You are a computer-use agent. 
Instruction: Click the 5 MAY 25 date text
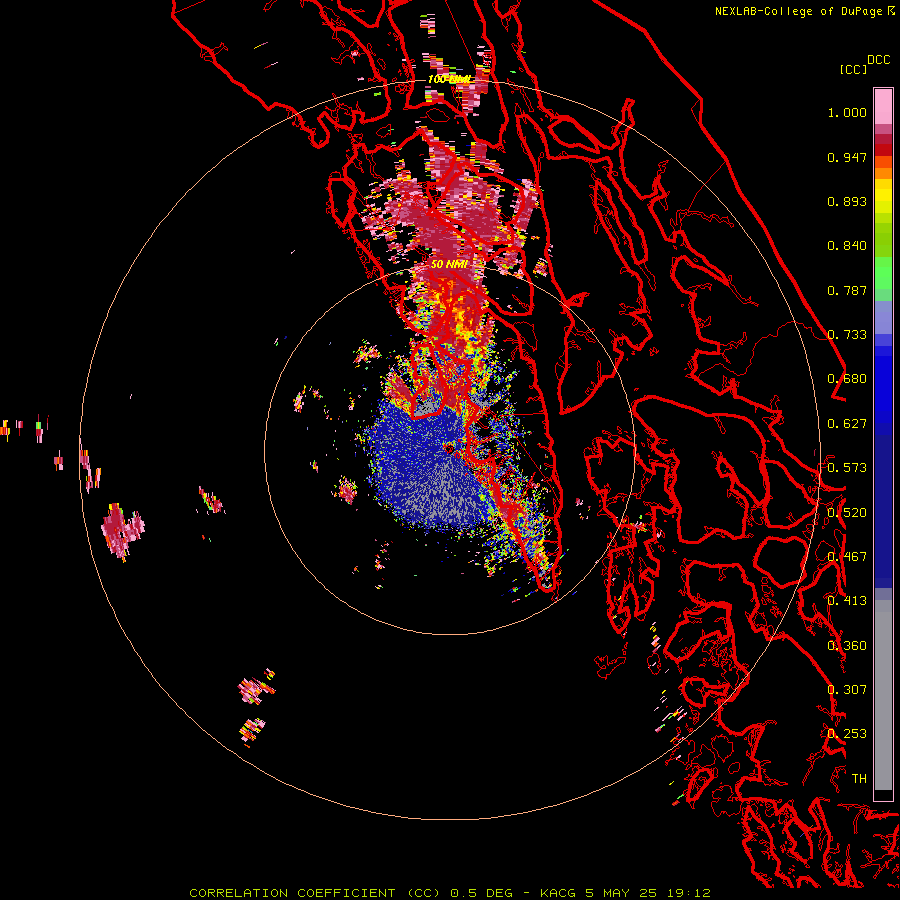tap(622, 893)
